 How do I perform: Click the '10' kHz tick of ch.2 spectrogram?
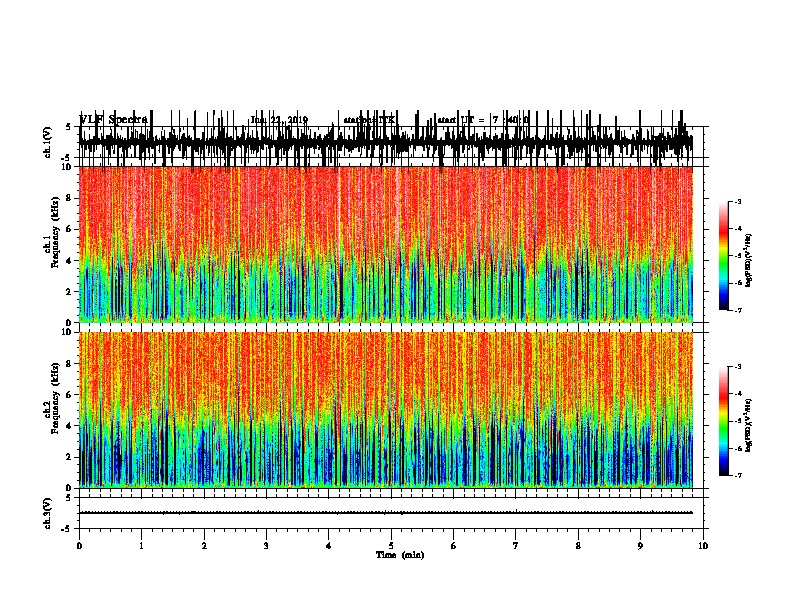pos(68,332)
